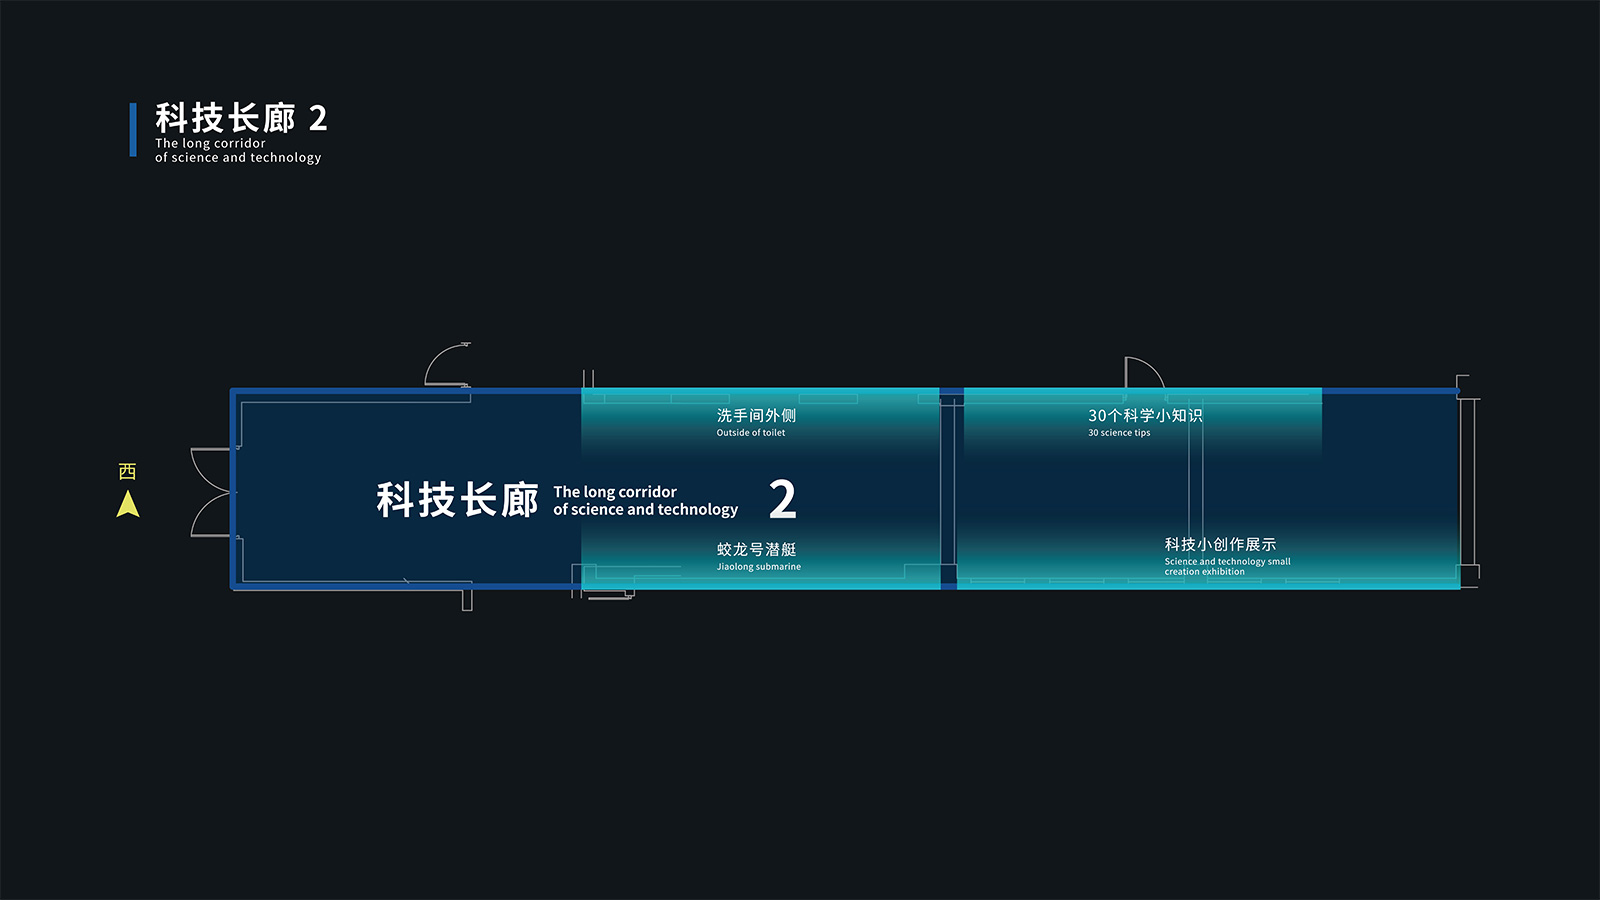The image size is (1600, 900).
Task: Click the door arc above 30个科学小知识 section
Action: click(1144, 372)
